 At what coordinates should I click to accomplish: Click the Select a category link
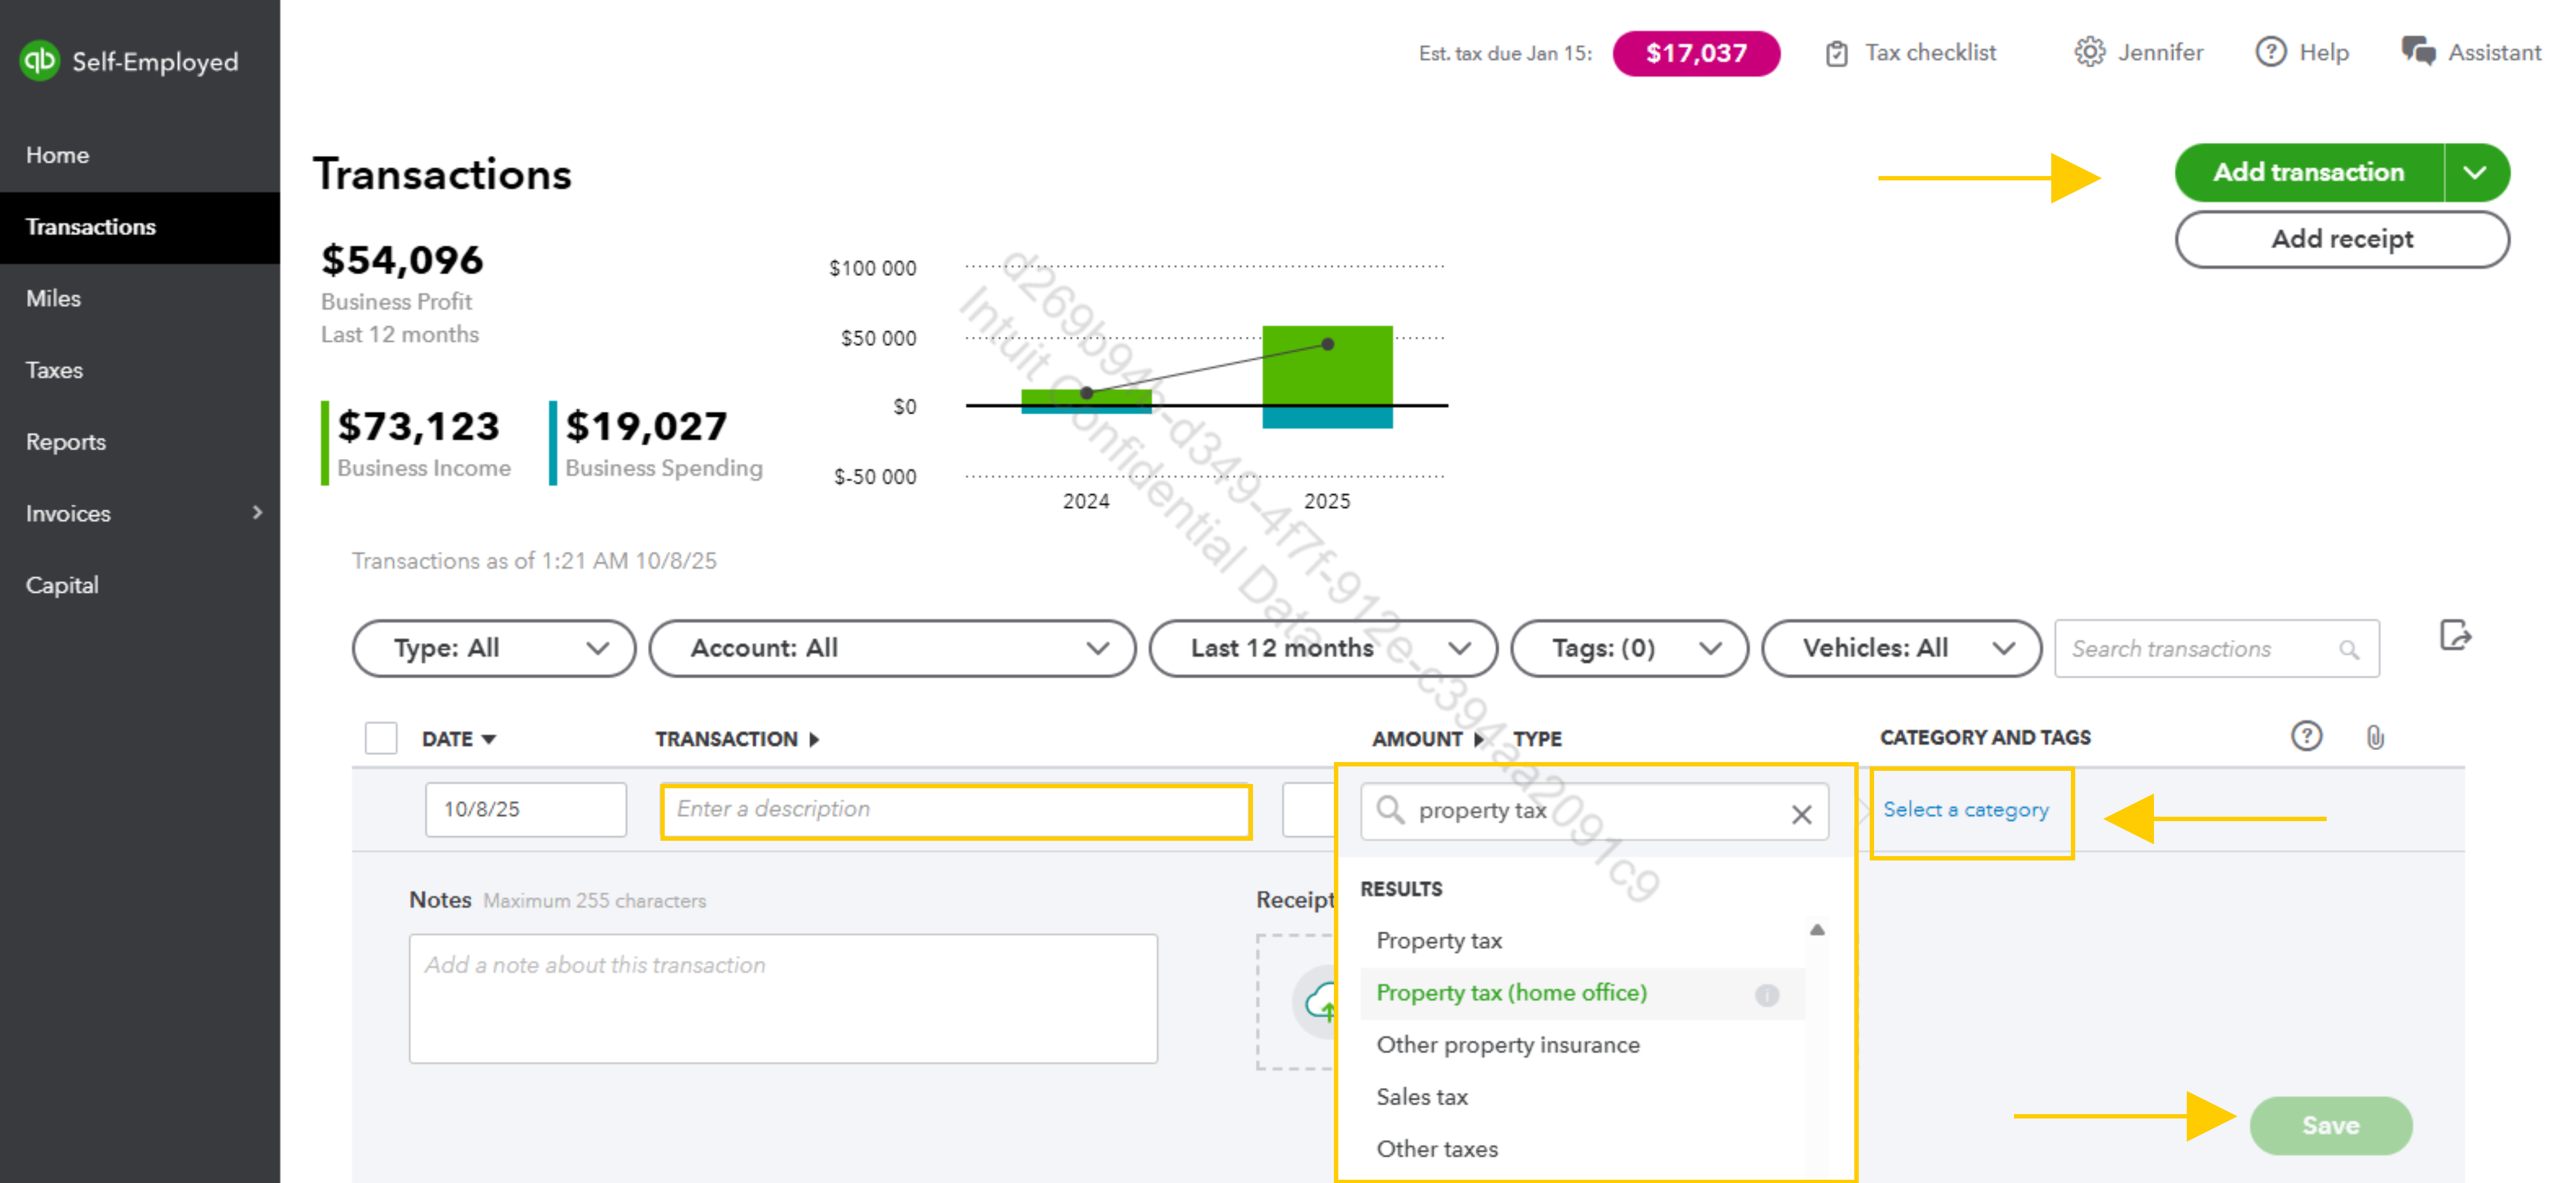[x=1965, y=809]
